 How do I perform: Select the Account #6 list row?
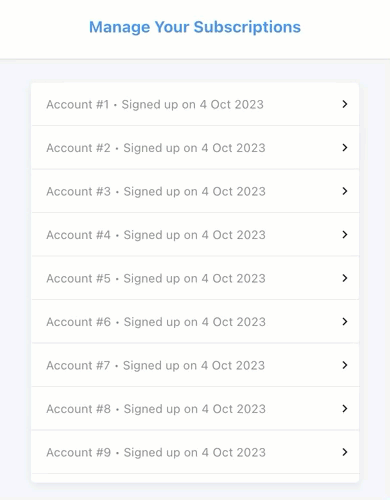click(x=195, y=322)
